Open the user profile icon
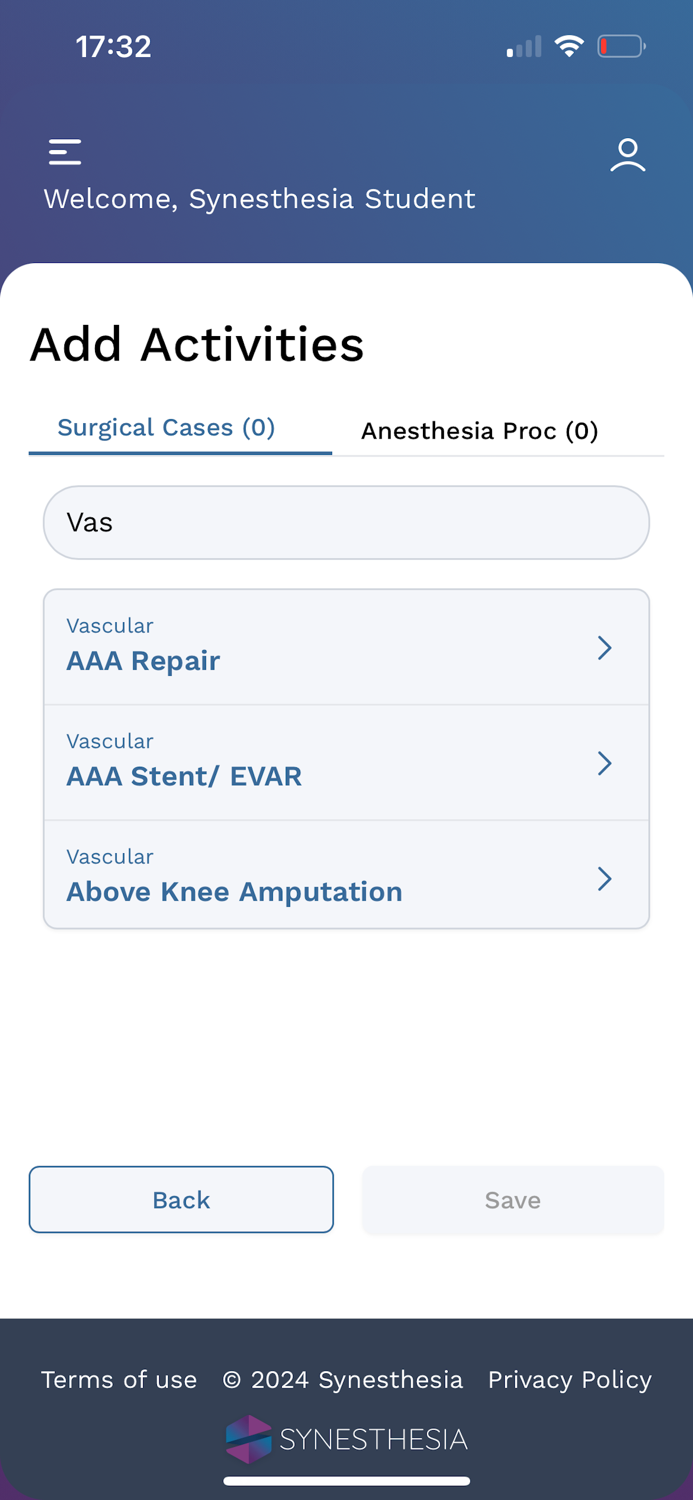 click(628, 154)
